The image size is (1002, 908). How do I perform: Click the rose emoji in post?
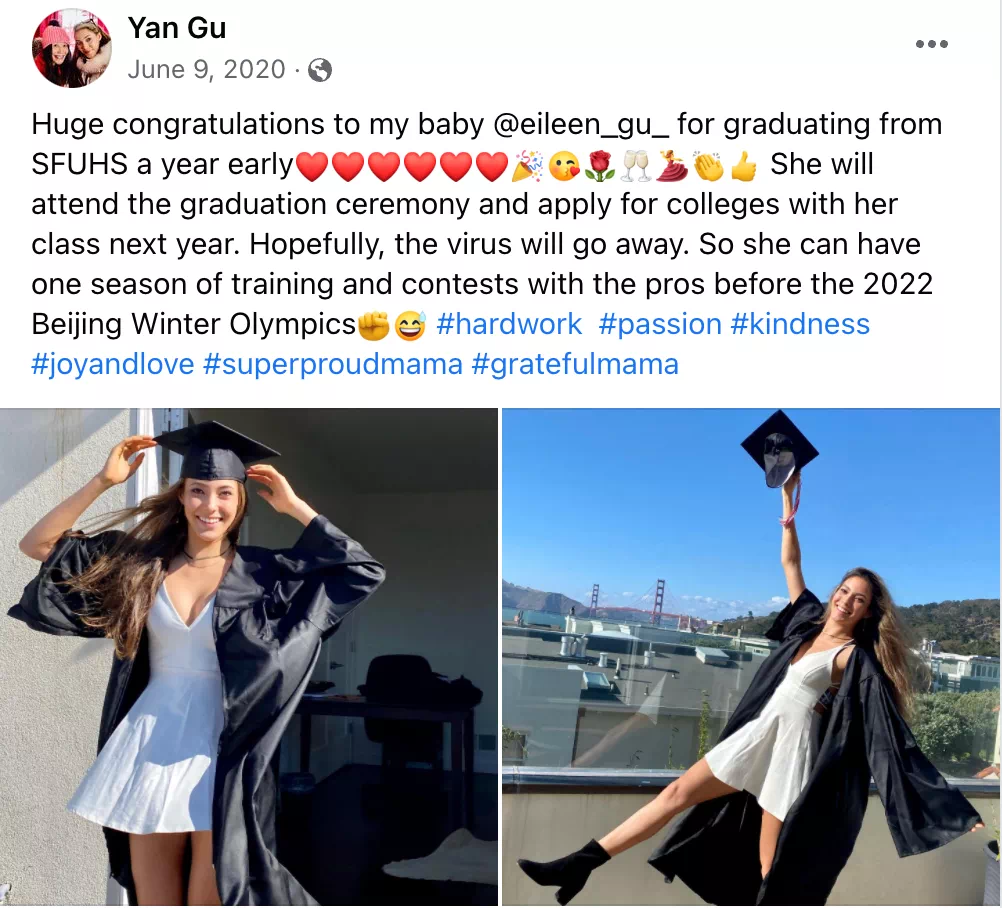[599, 165]
